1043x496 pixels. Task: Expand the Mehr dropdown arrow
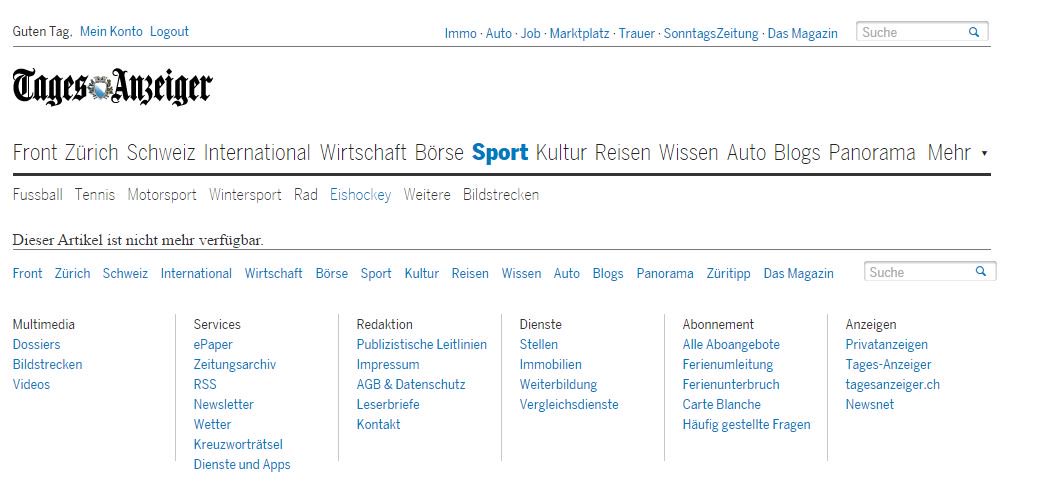tap(984, 154)
